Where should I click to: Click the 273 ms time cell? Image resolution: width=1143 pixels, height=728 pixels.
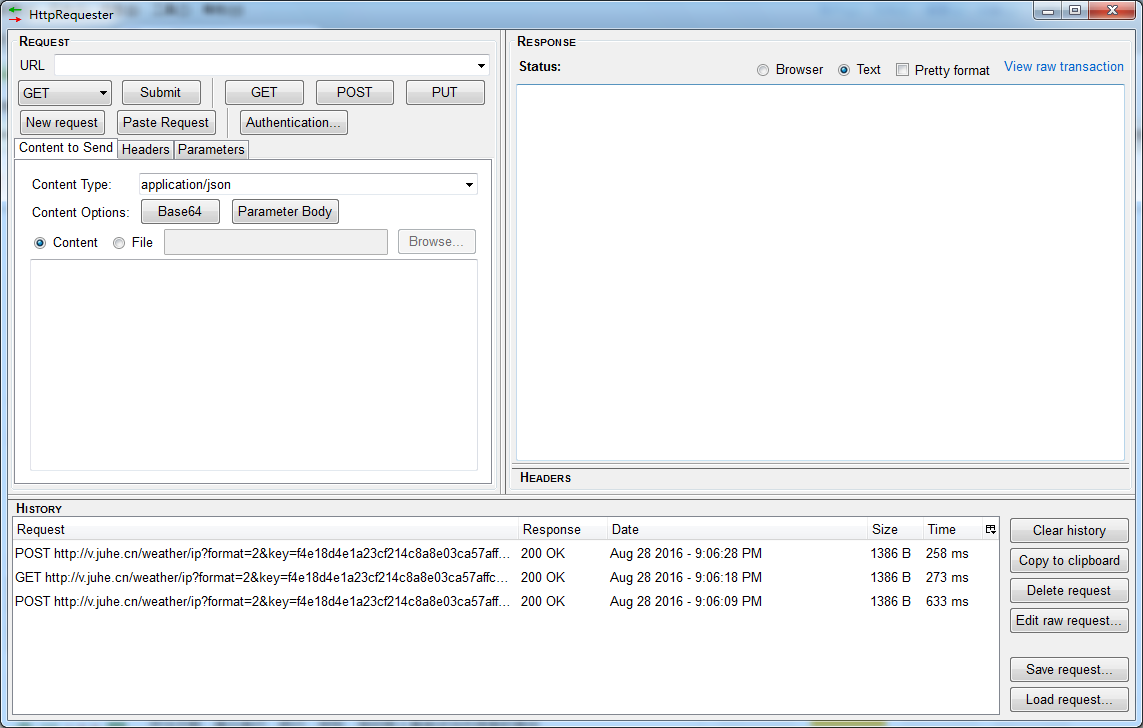coord(947,578)
